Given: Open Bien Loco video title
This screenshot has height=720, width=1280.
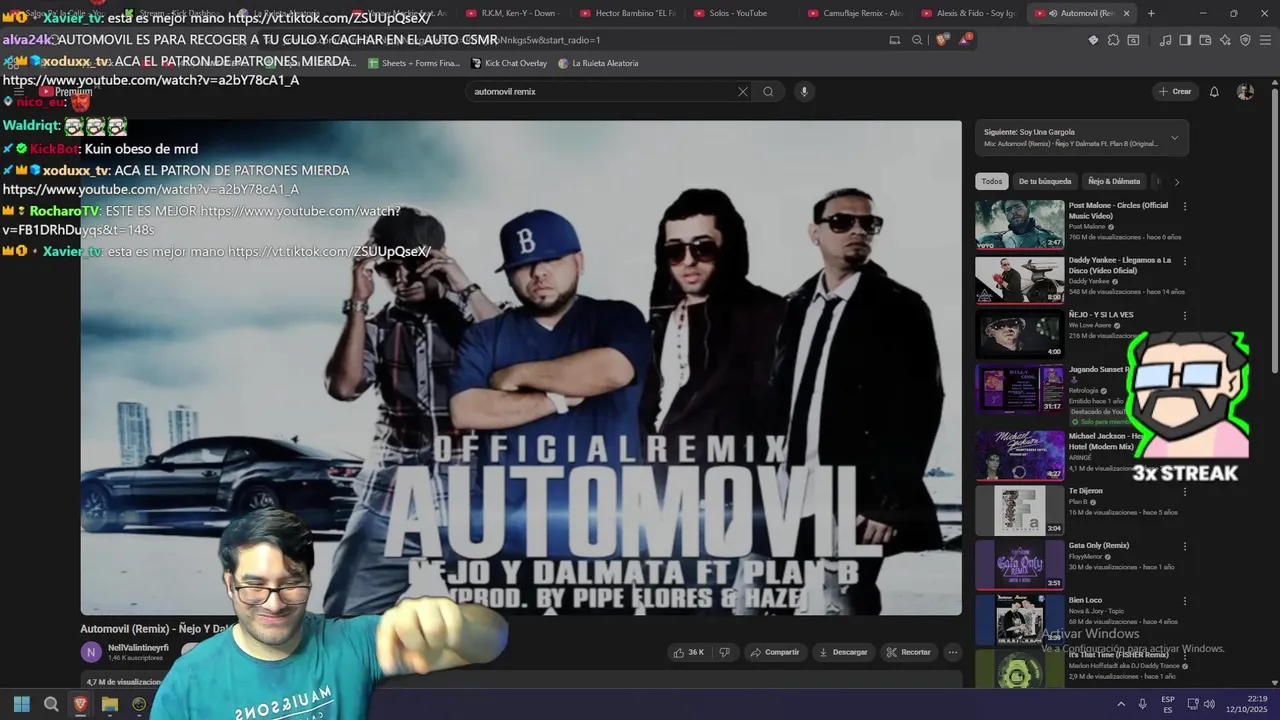Looking at the screenshot, I should (1085, 600).
